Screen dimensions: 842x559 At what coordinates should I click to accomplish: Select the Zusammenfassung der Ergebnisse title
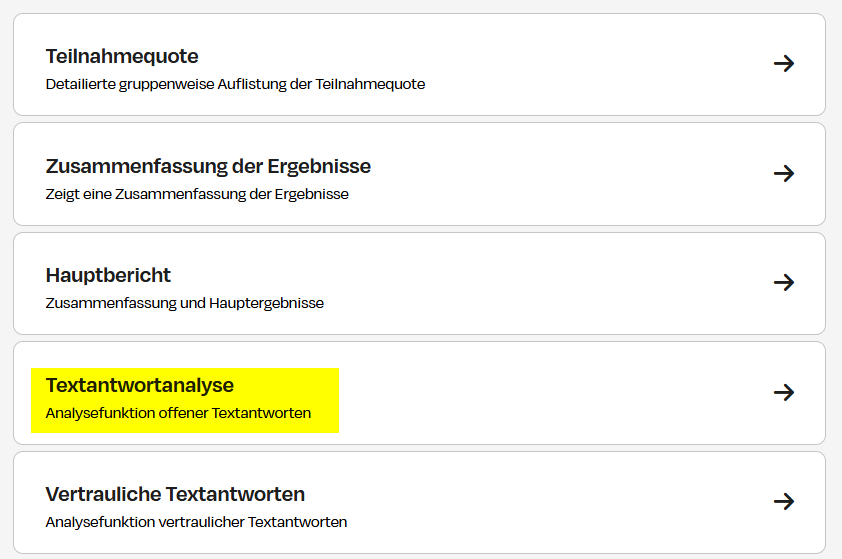pyautogui.click(x=208, y=166)
